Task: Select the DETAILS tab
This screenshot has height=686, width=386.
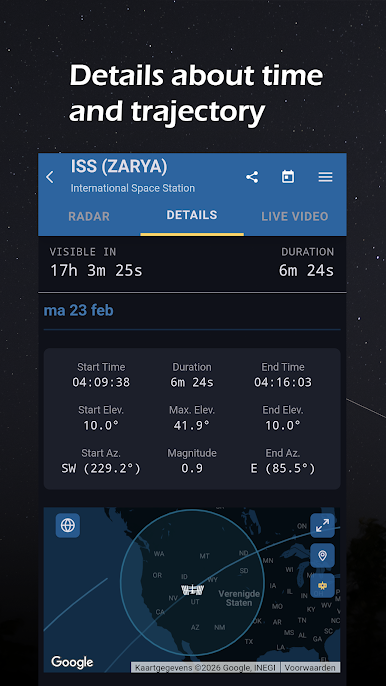Action: click(192, 215)
